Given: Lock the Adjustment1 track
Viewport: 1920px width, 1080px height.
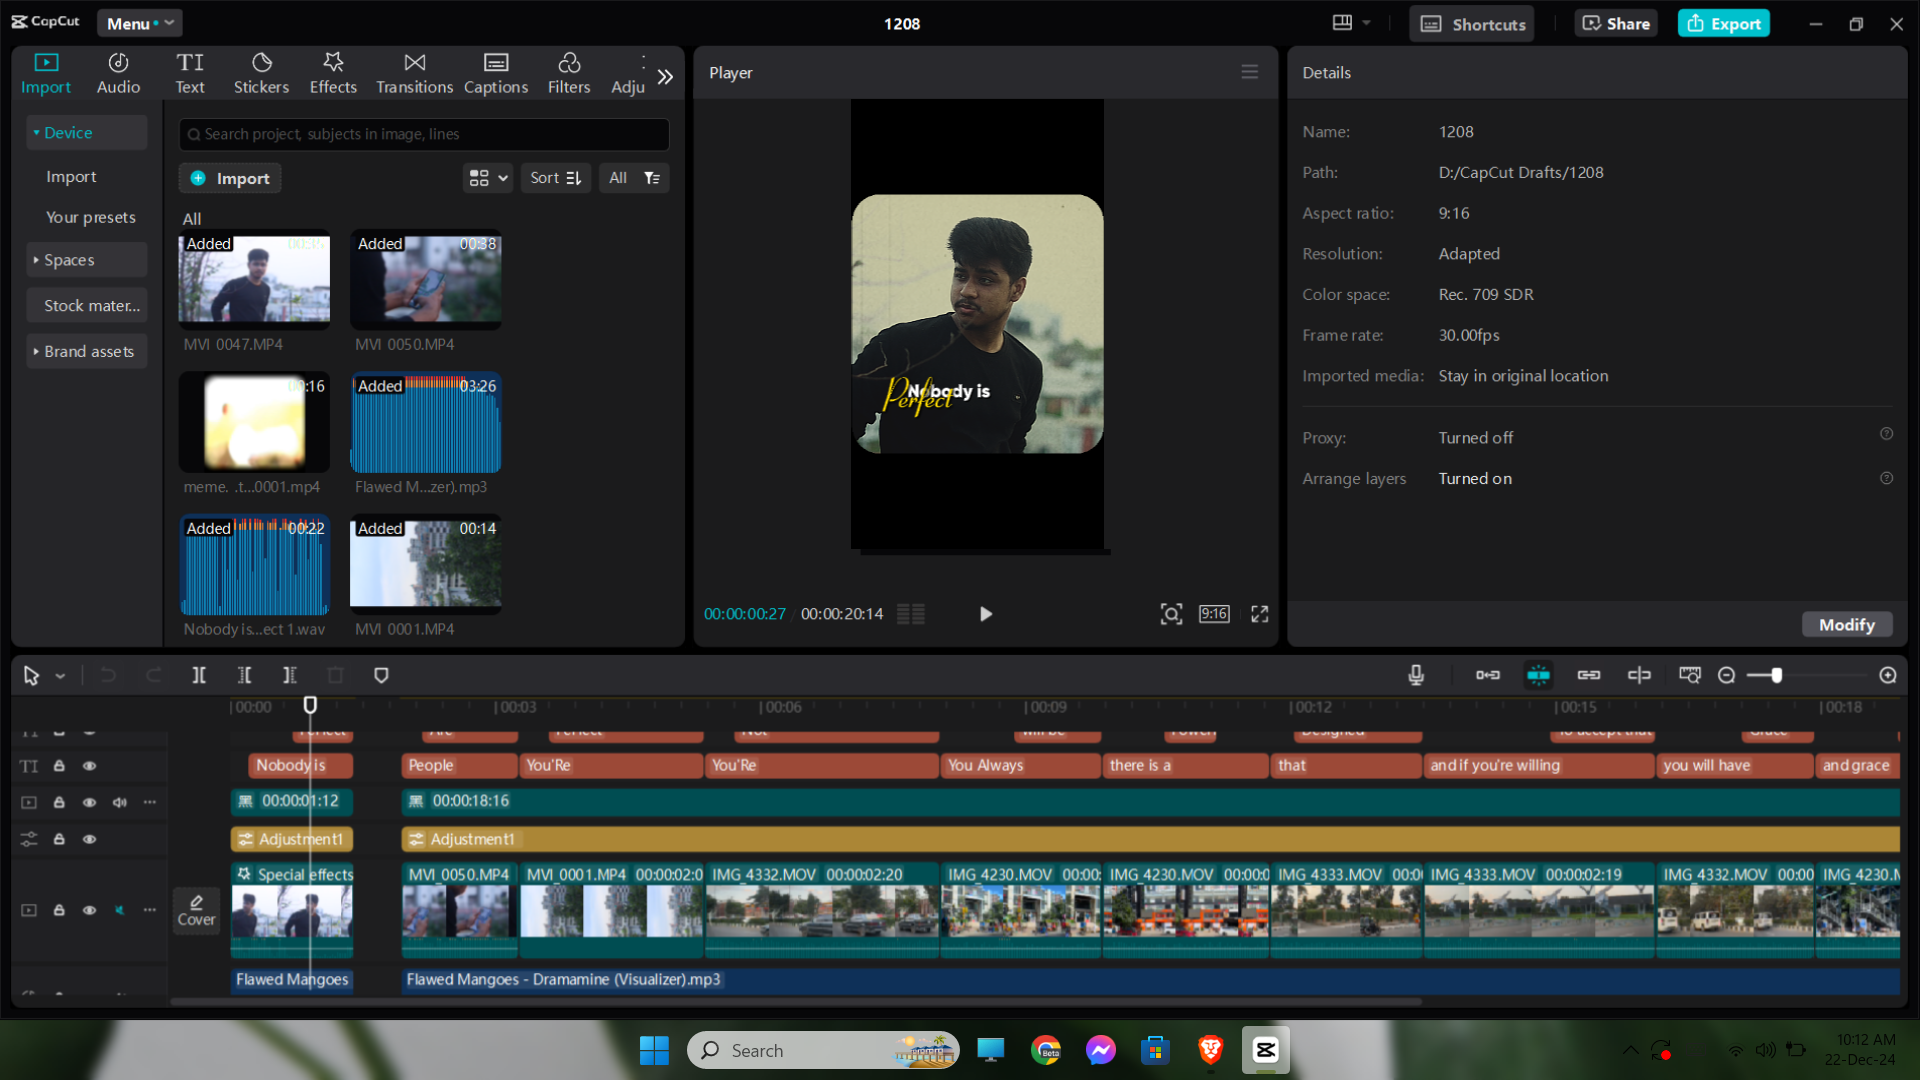Looking at the screenshot, I should (59, 840).
